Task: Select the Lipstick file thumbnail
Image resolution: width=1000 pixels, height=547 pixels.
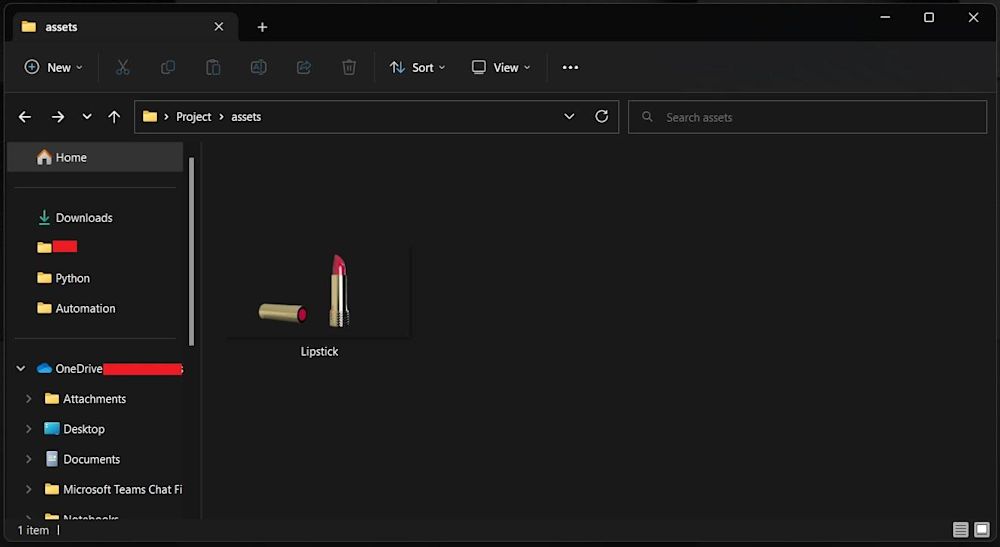Action: tap(319, 291)
